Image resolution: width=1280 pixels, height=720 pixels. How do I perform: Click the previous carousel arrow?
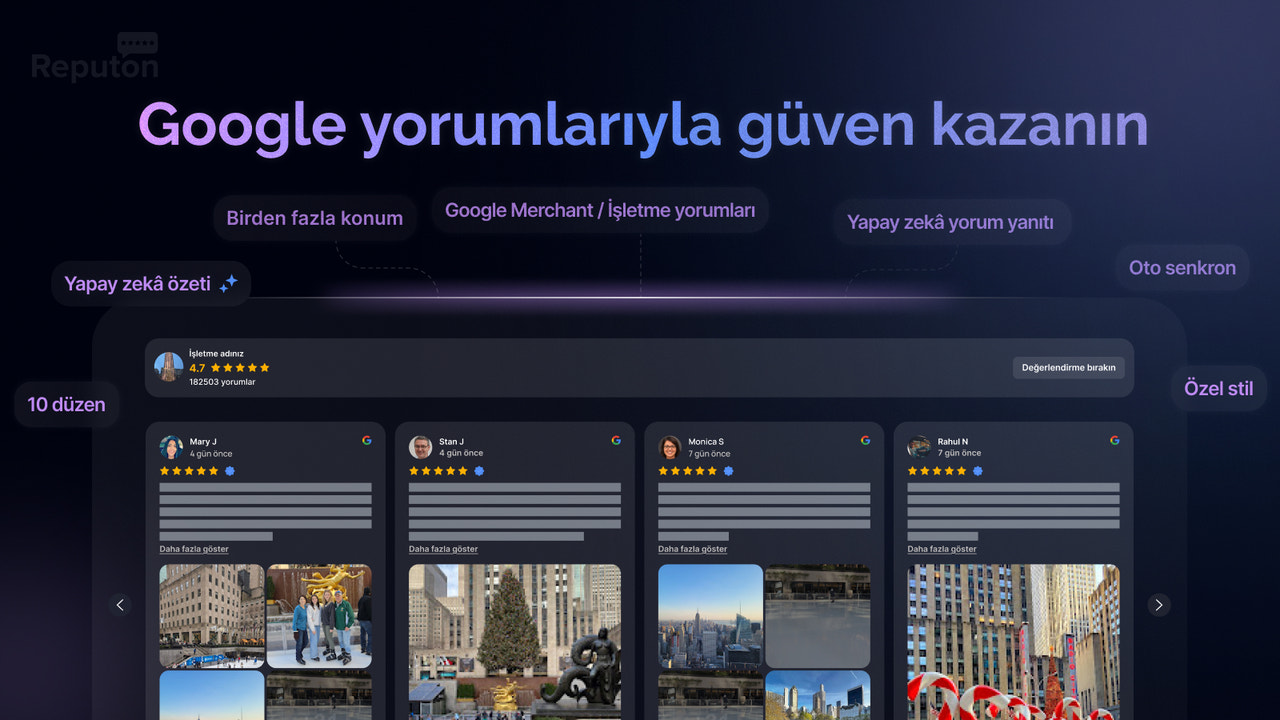click(x=120, y=604)
